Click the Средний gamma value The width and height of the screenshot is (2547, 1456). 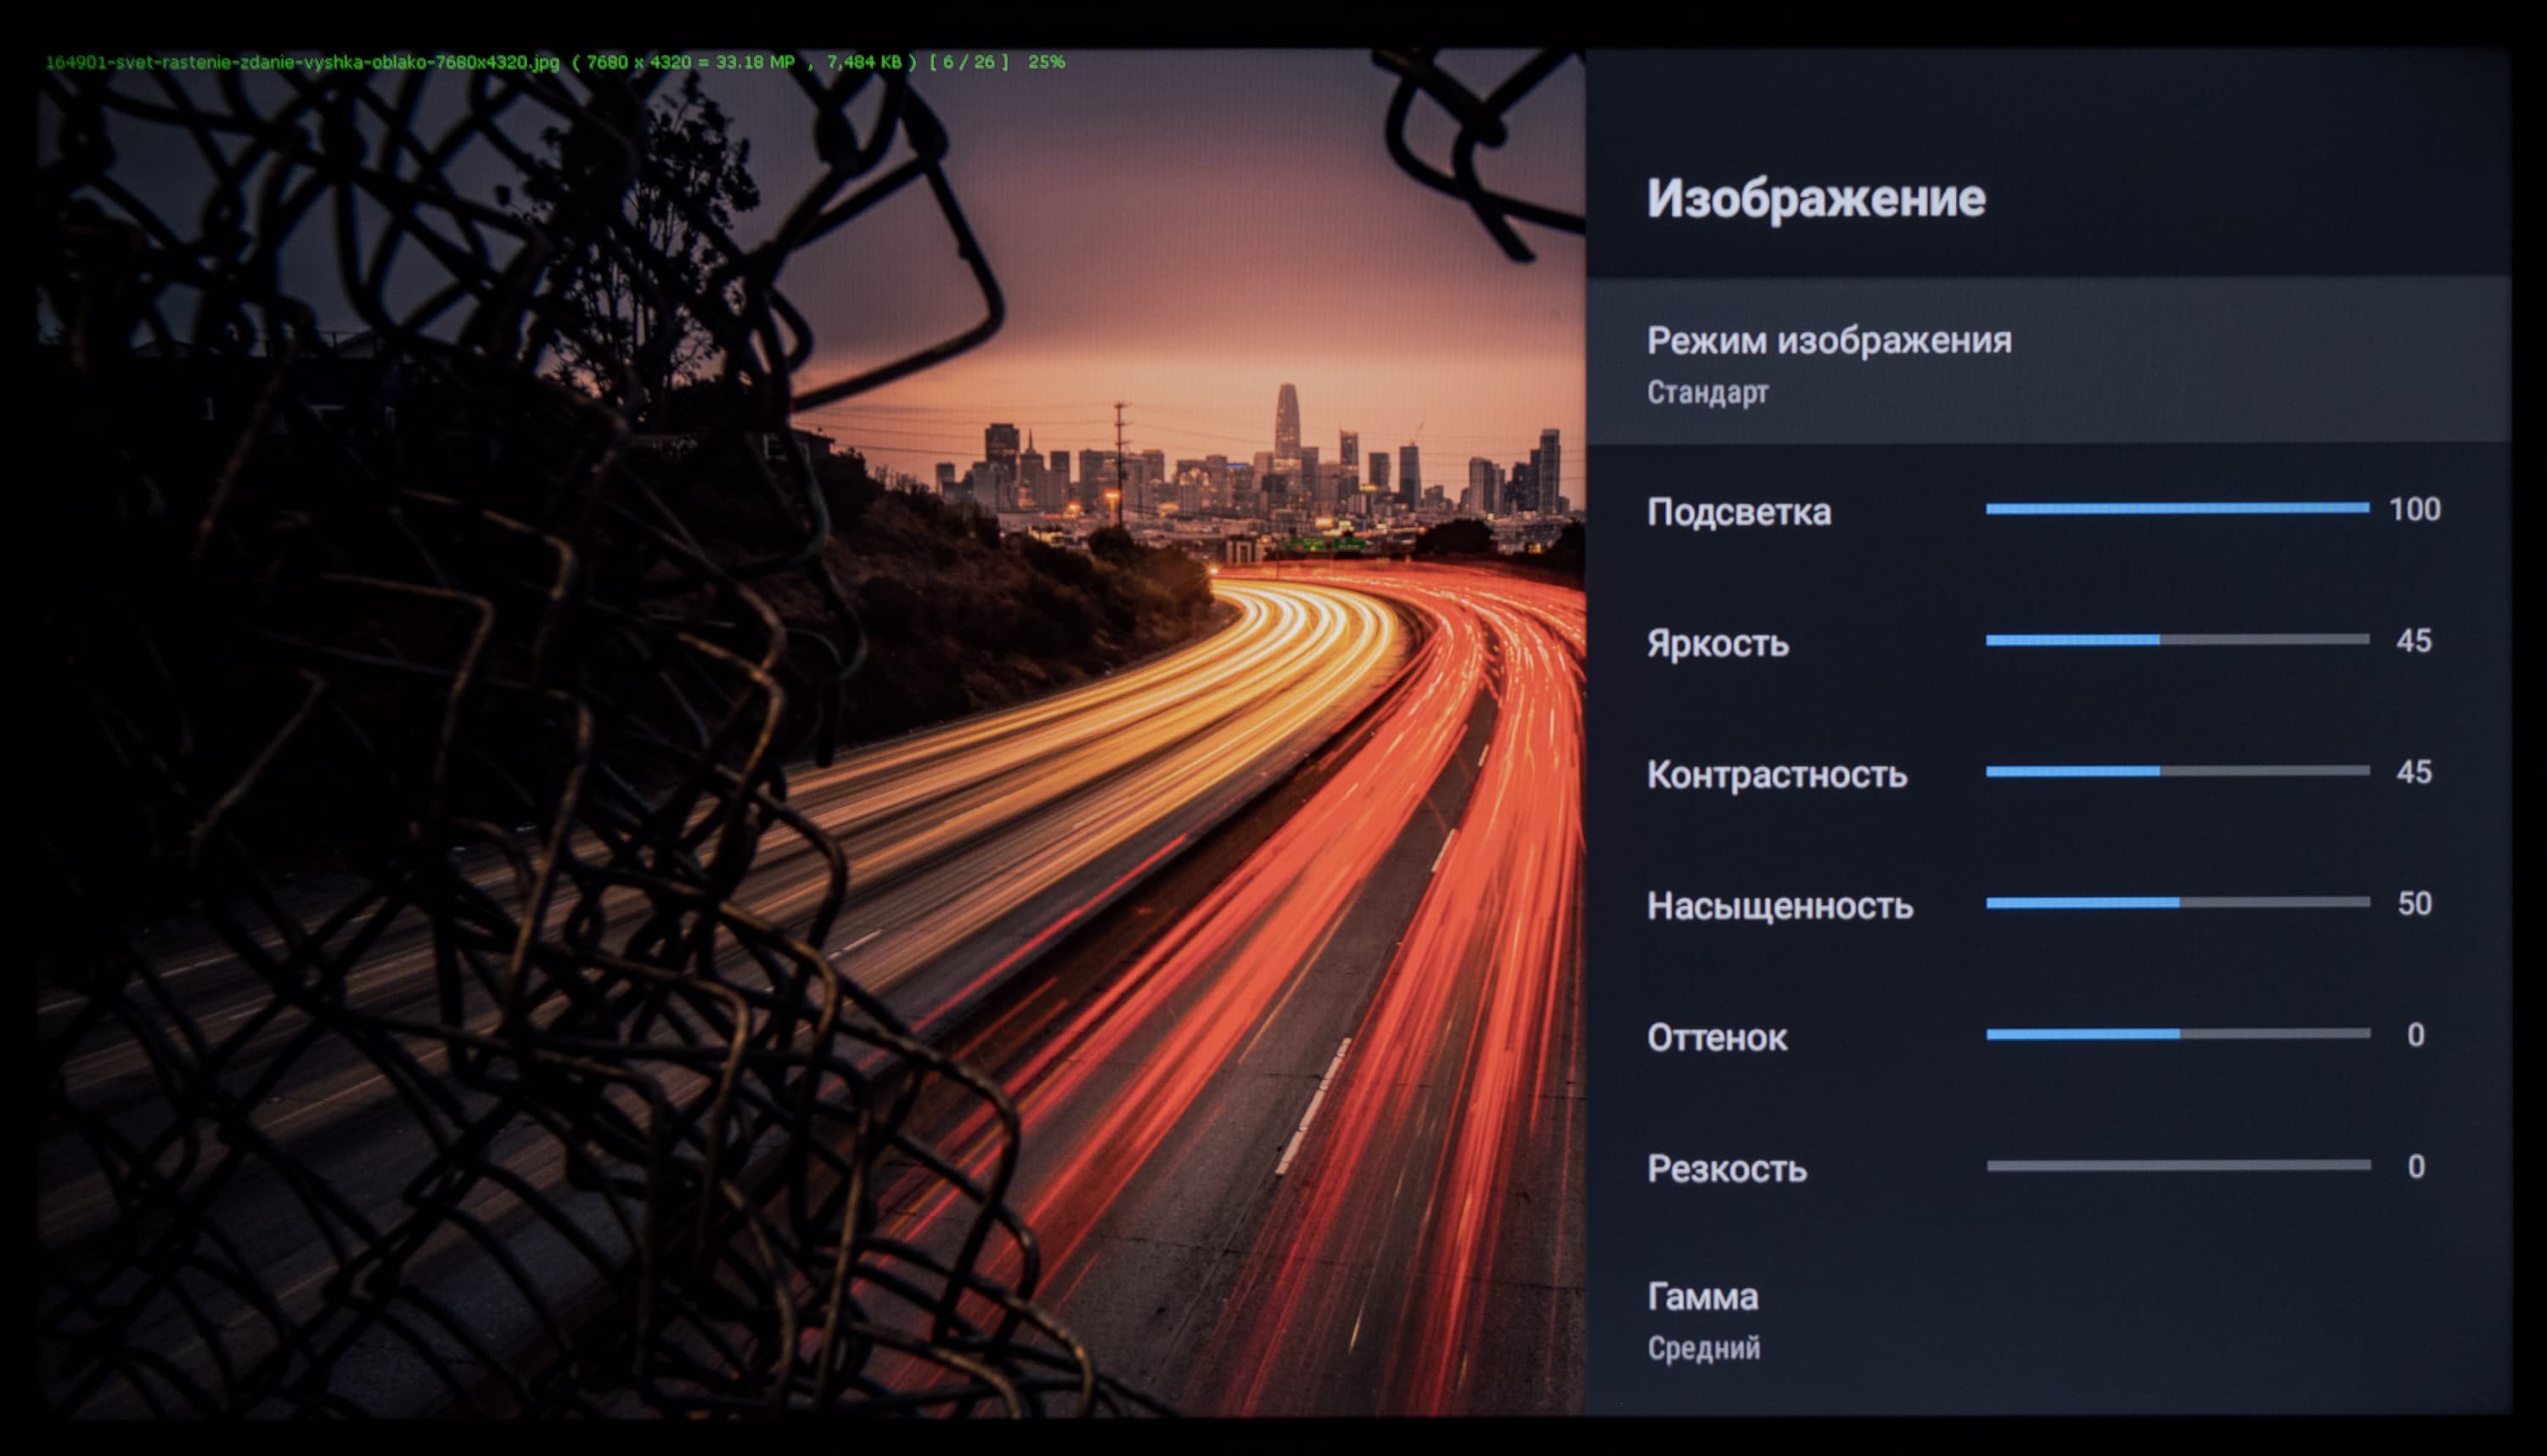pyautogui.click(x=1703, y=1349)
